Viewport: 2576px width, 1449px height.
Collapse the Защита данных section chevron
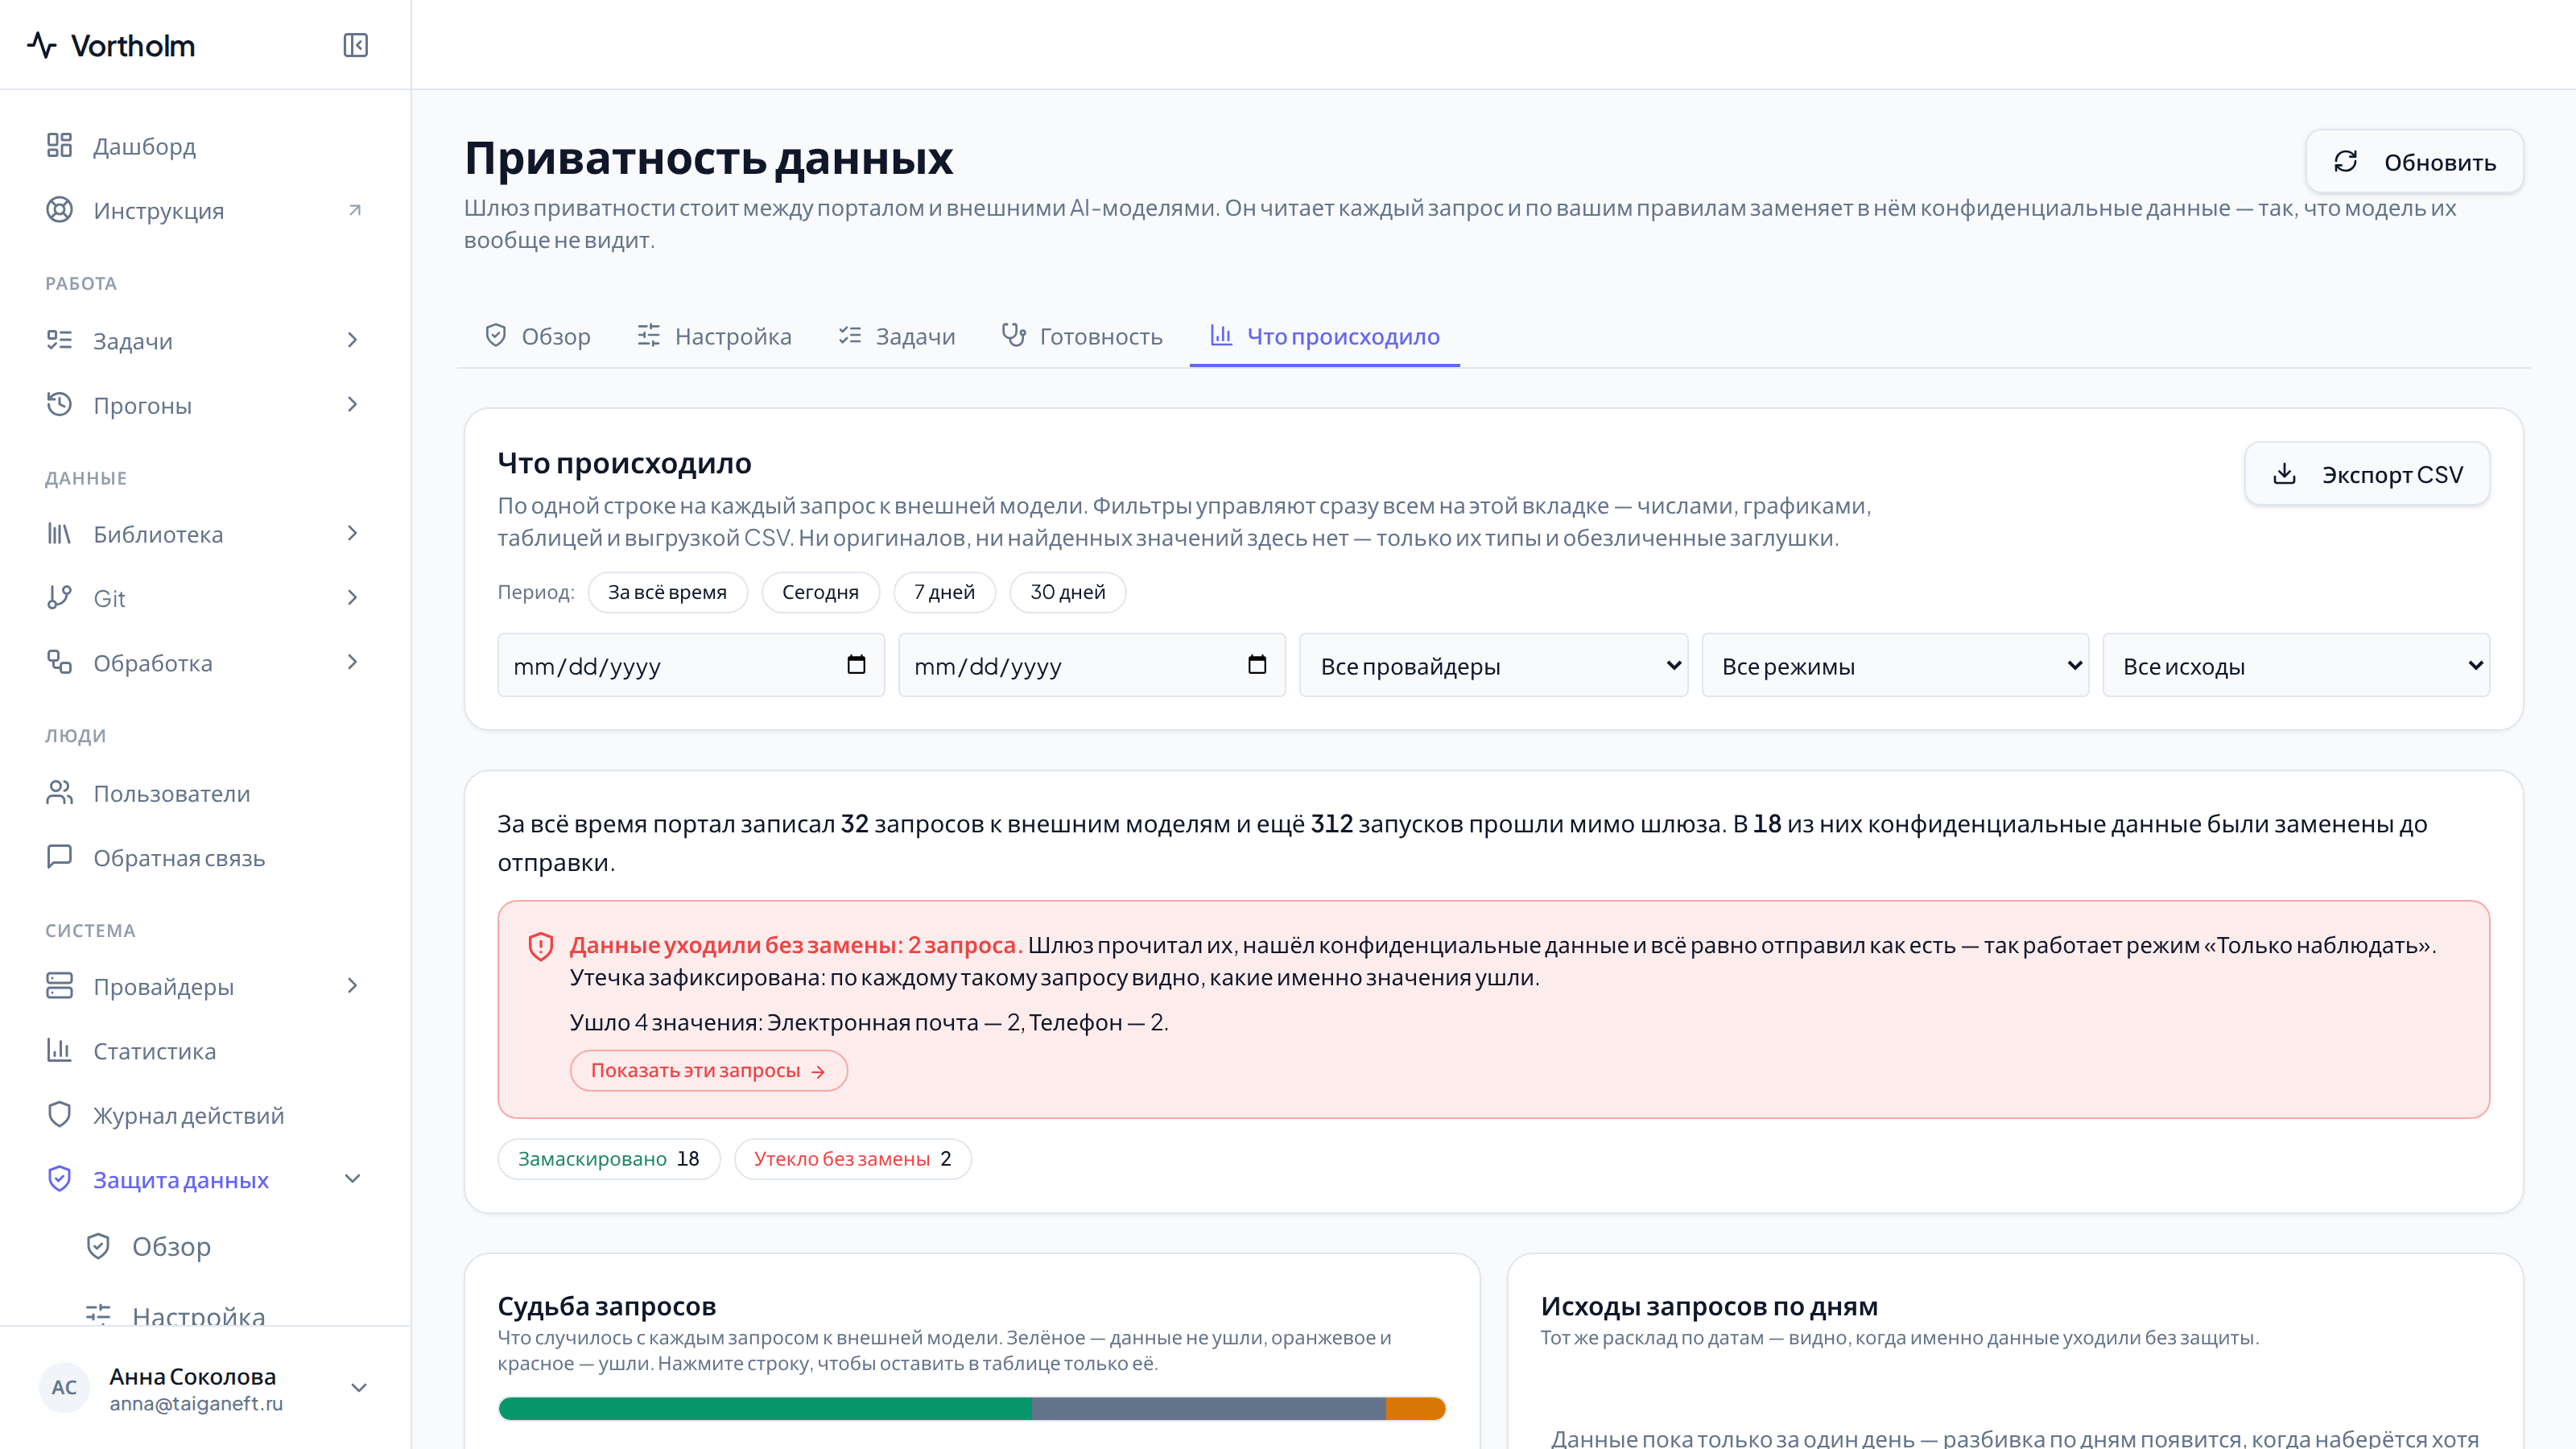(352, 1179)
